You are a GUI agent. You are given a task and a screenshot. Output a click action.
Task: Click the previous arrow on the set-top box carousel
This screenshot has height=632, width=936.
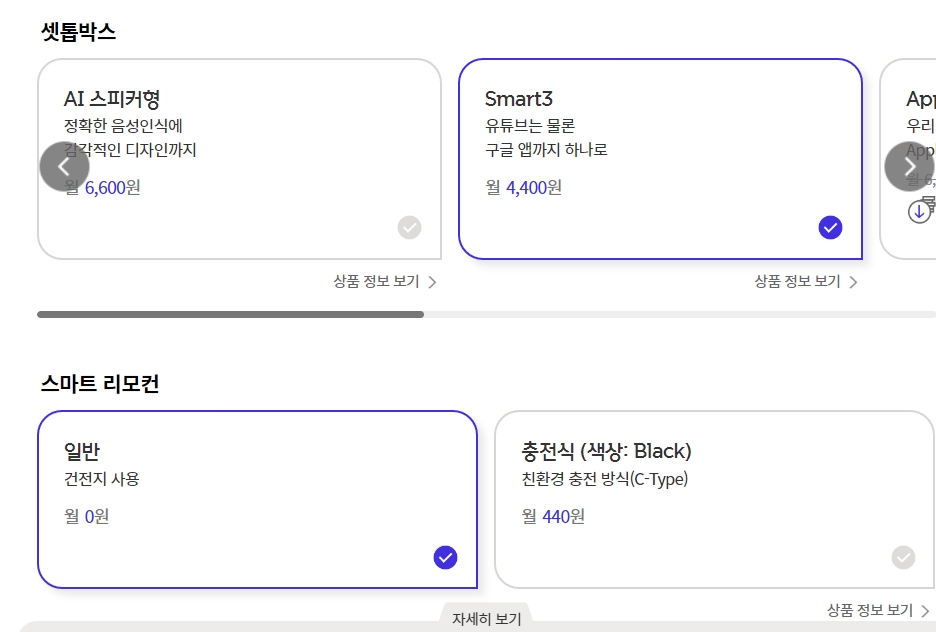point(65,167)
